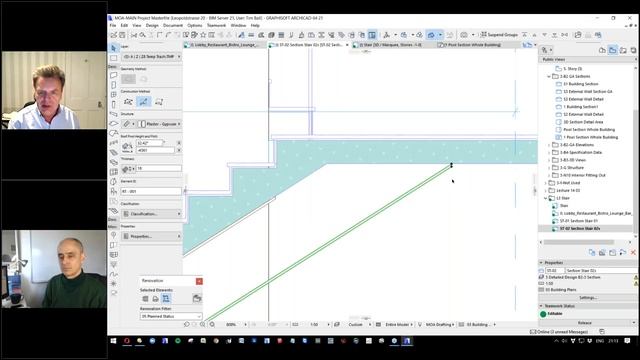
Task: Open Renovation palette options folder icon
Action: [197, 299]
